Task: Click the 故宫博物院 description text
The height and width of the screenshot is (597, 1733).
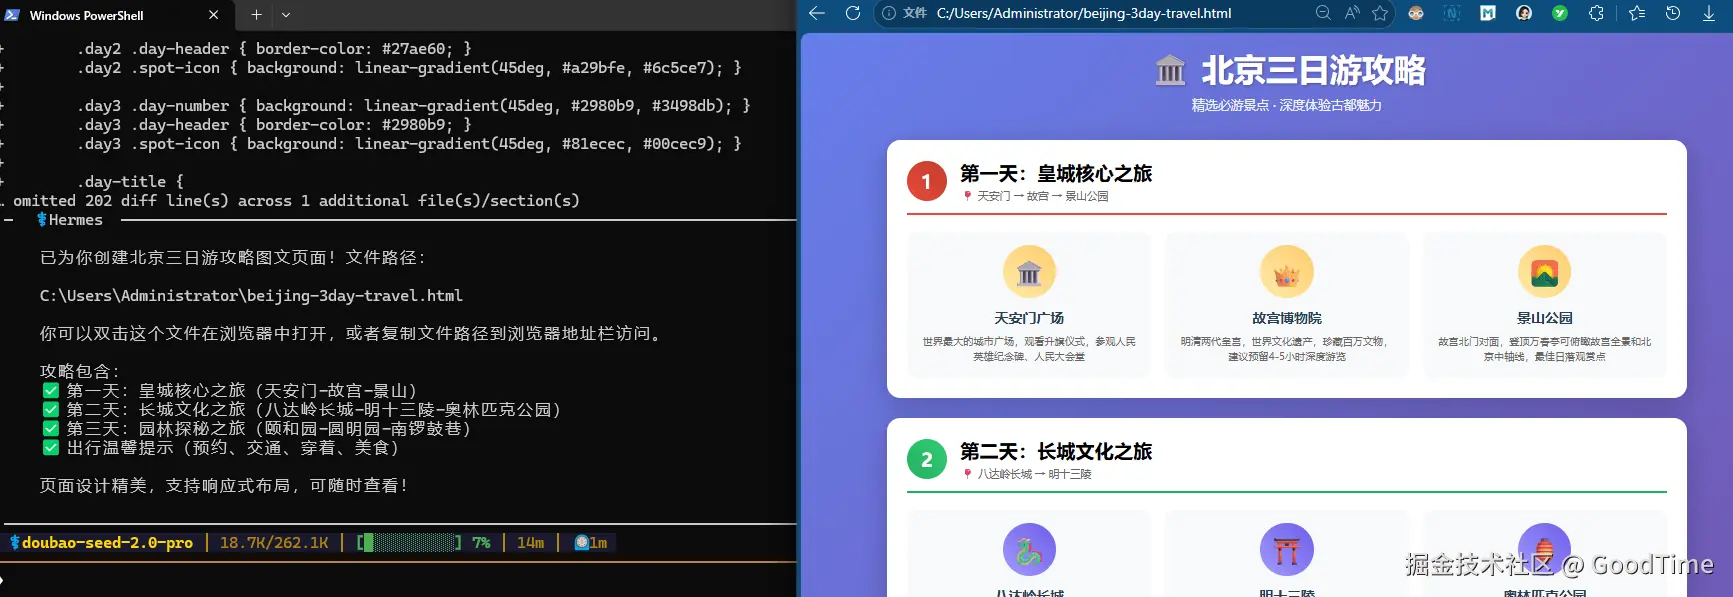Action: coord(1287,349)
